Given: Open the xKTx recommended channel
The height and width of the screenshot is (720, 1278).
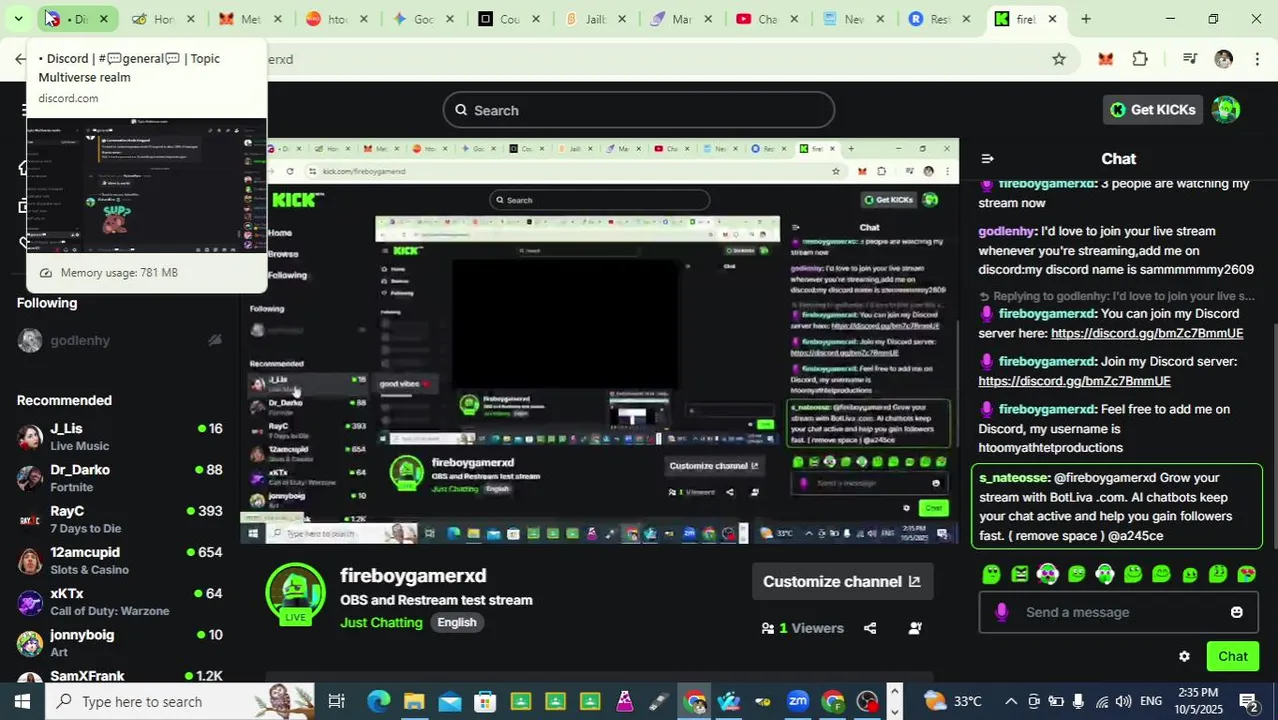Looking at the screenshot, I should 120,601.
